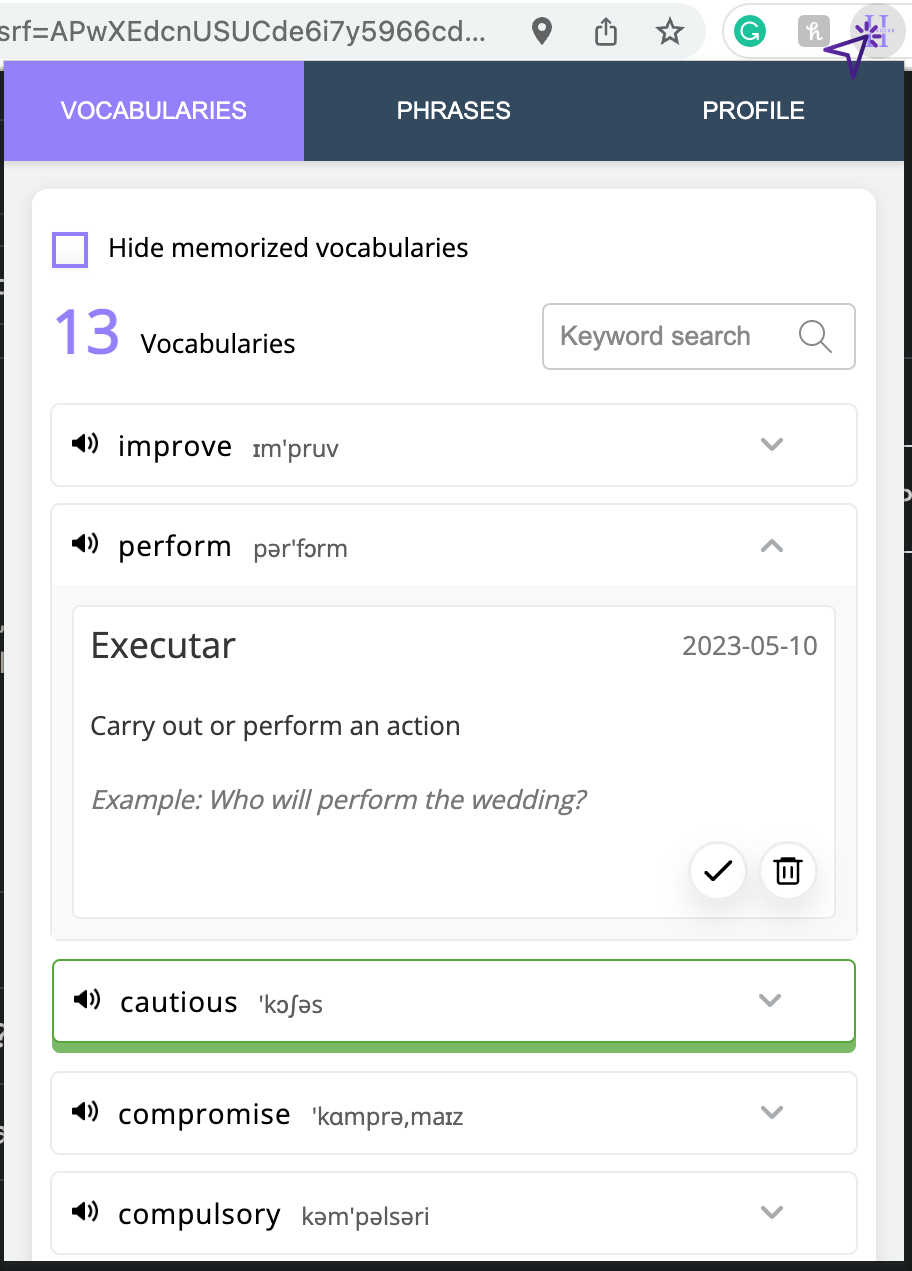
Task: Play pronunciation audio for perform
Action: pyautogui.click(x=85, y=544)
